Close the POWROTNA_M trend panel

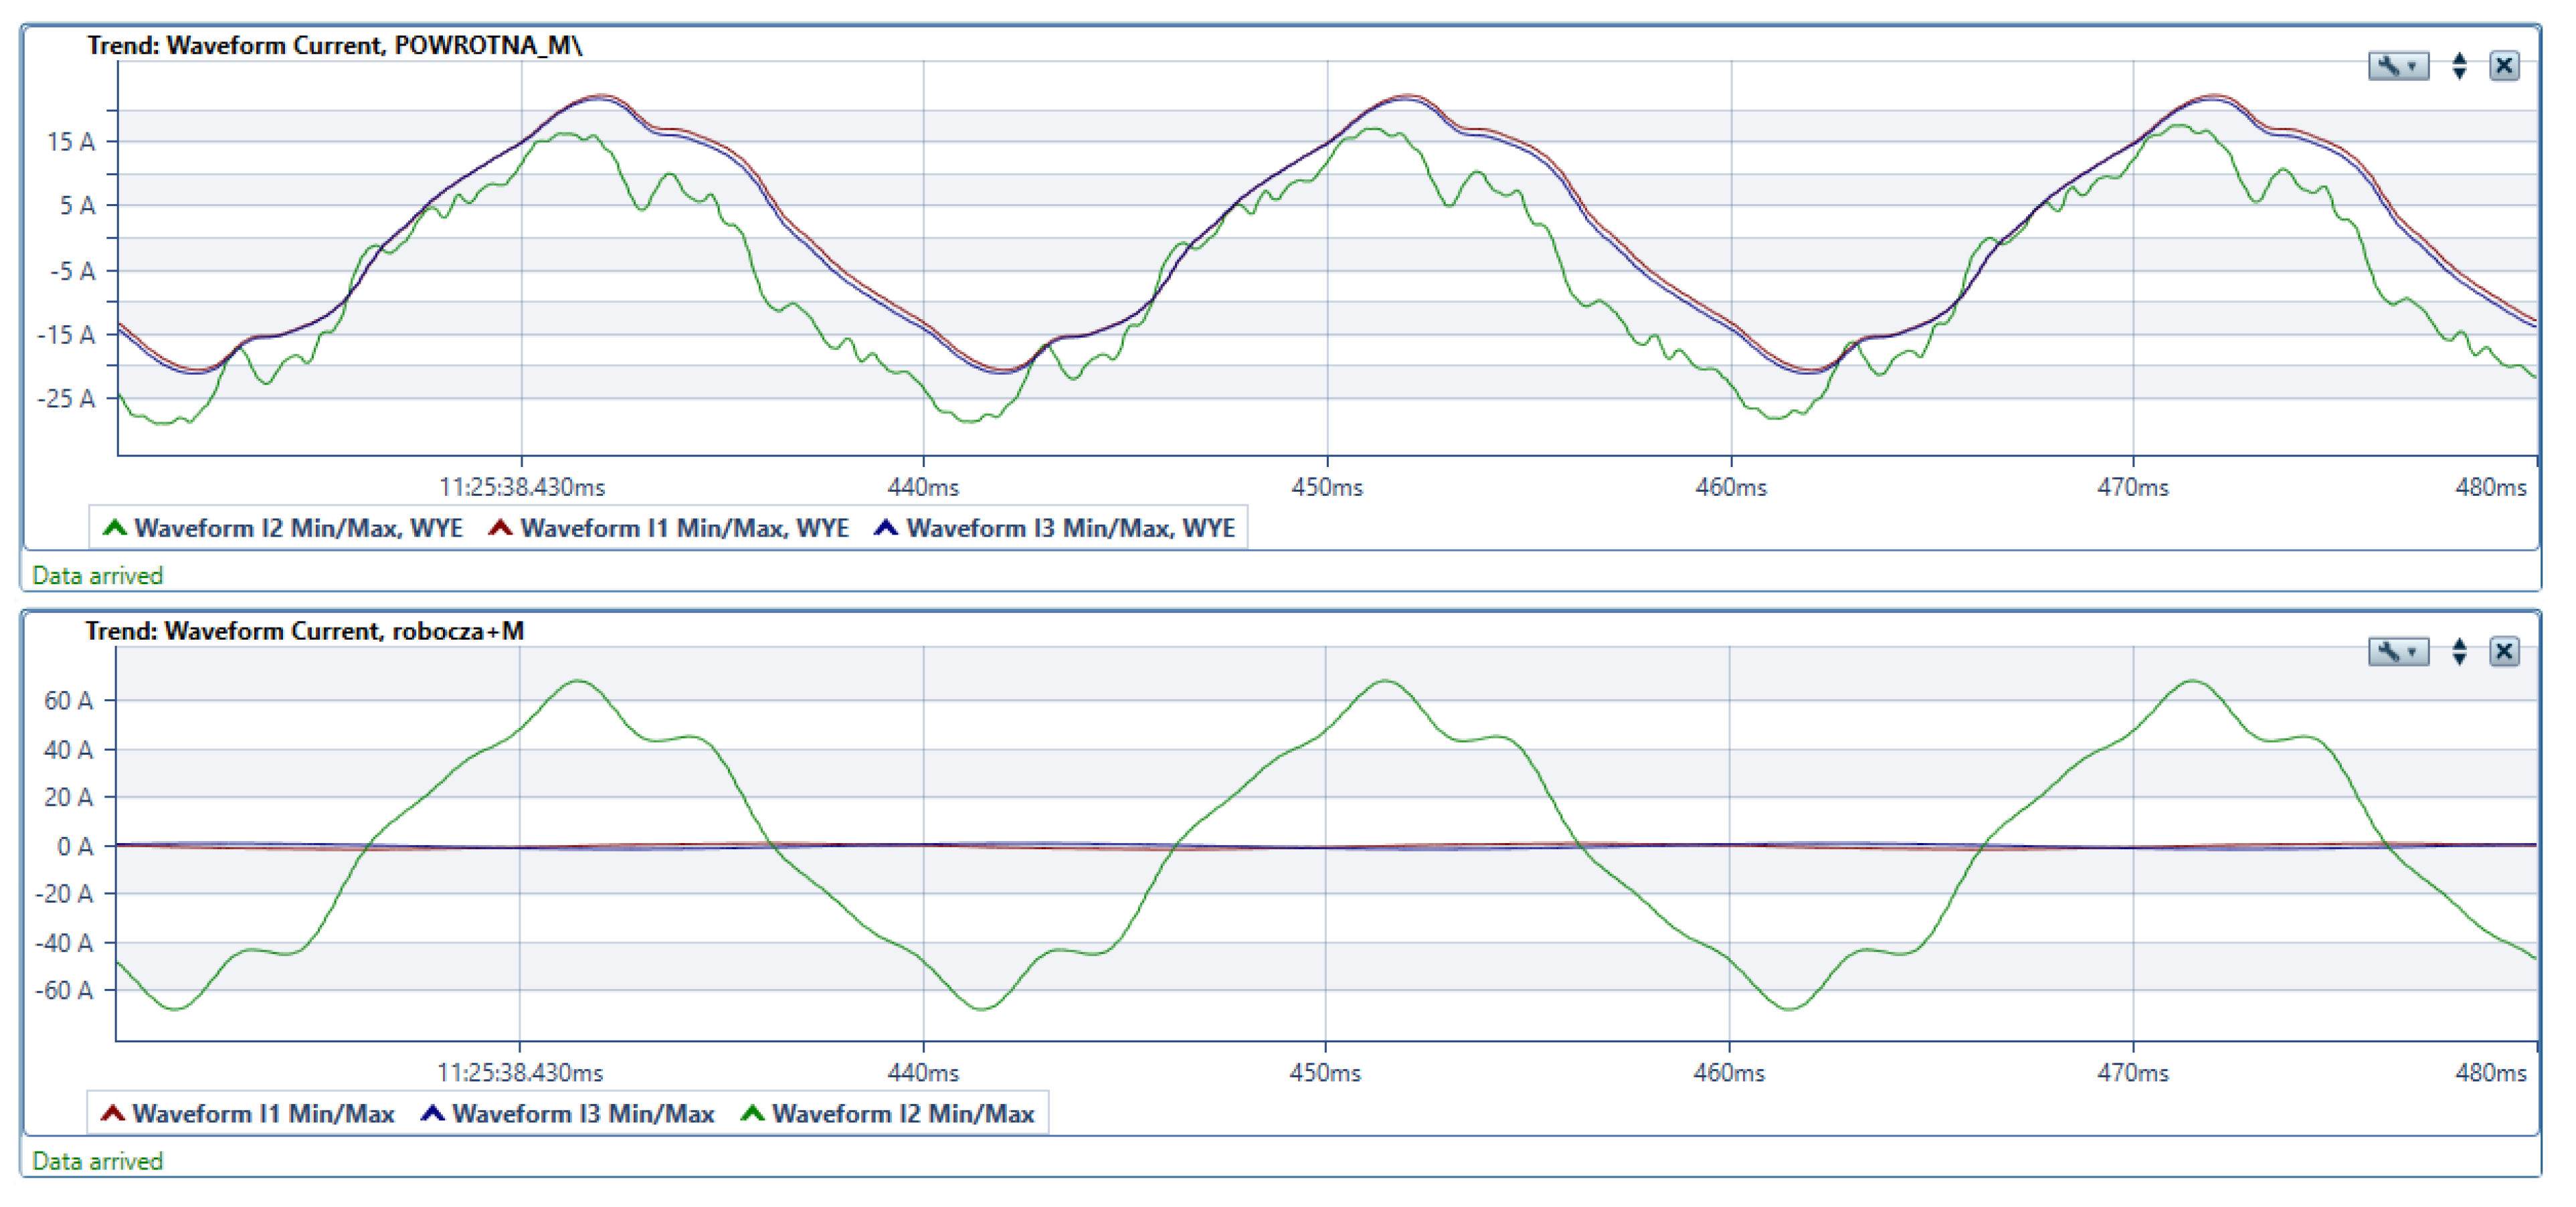[2504, 67]
